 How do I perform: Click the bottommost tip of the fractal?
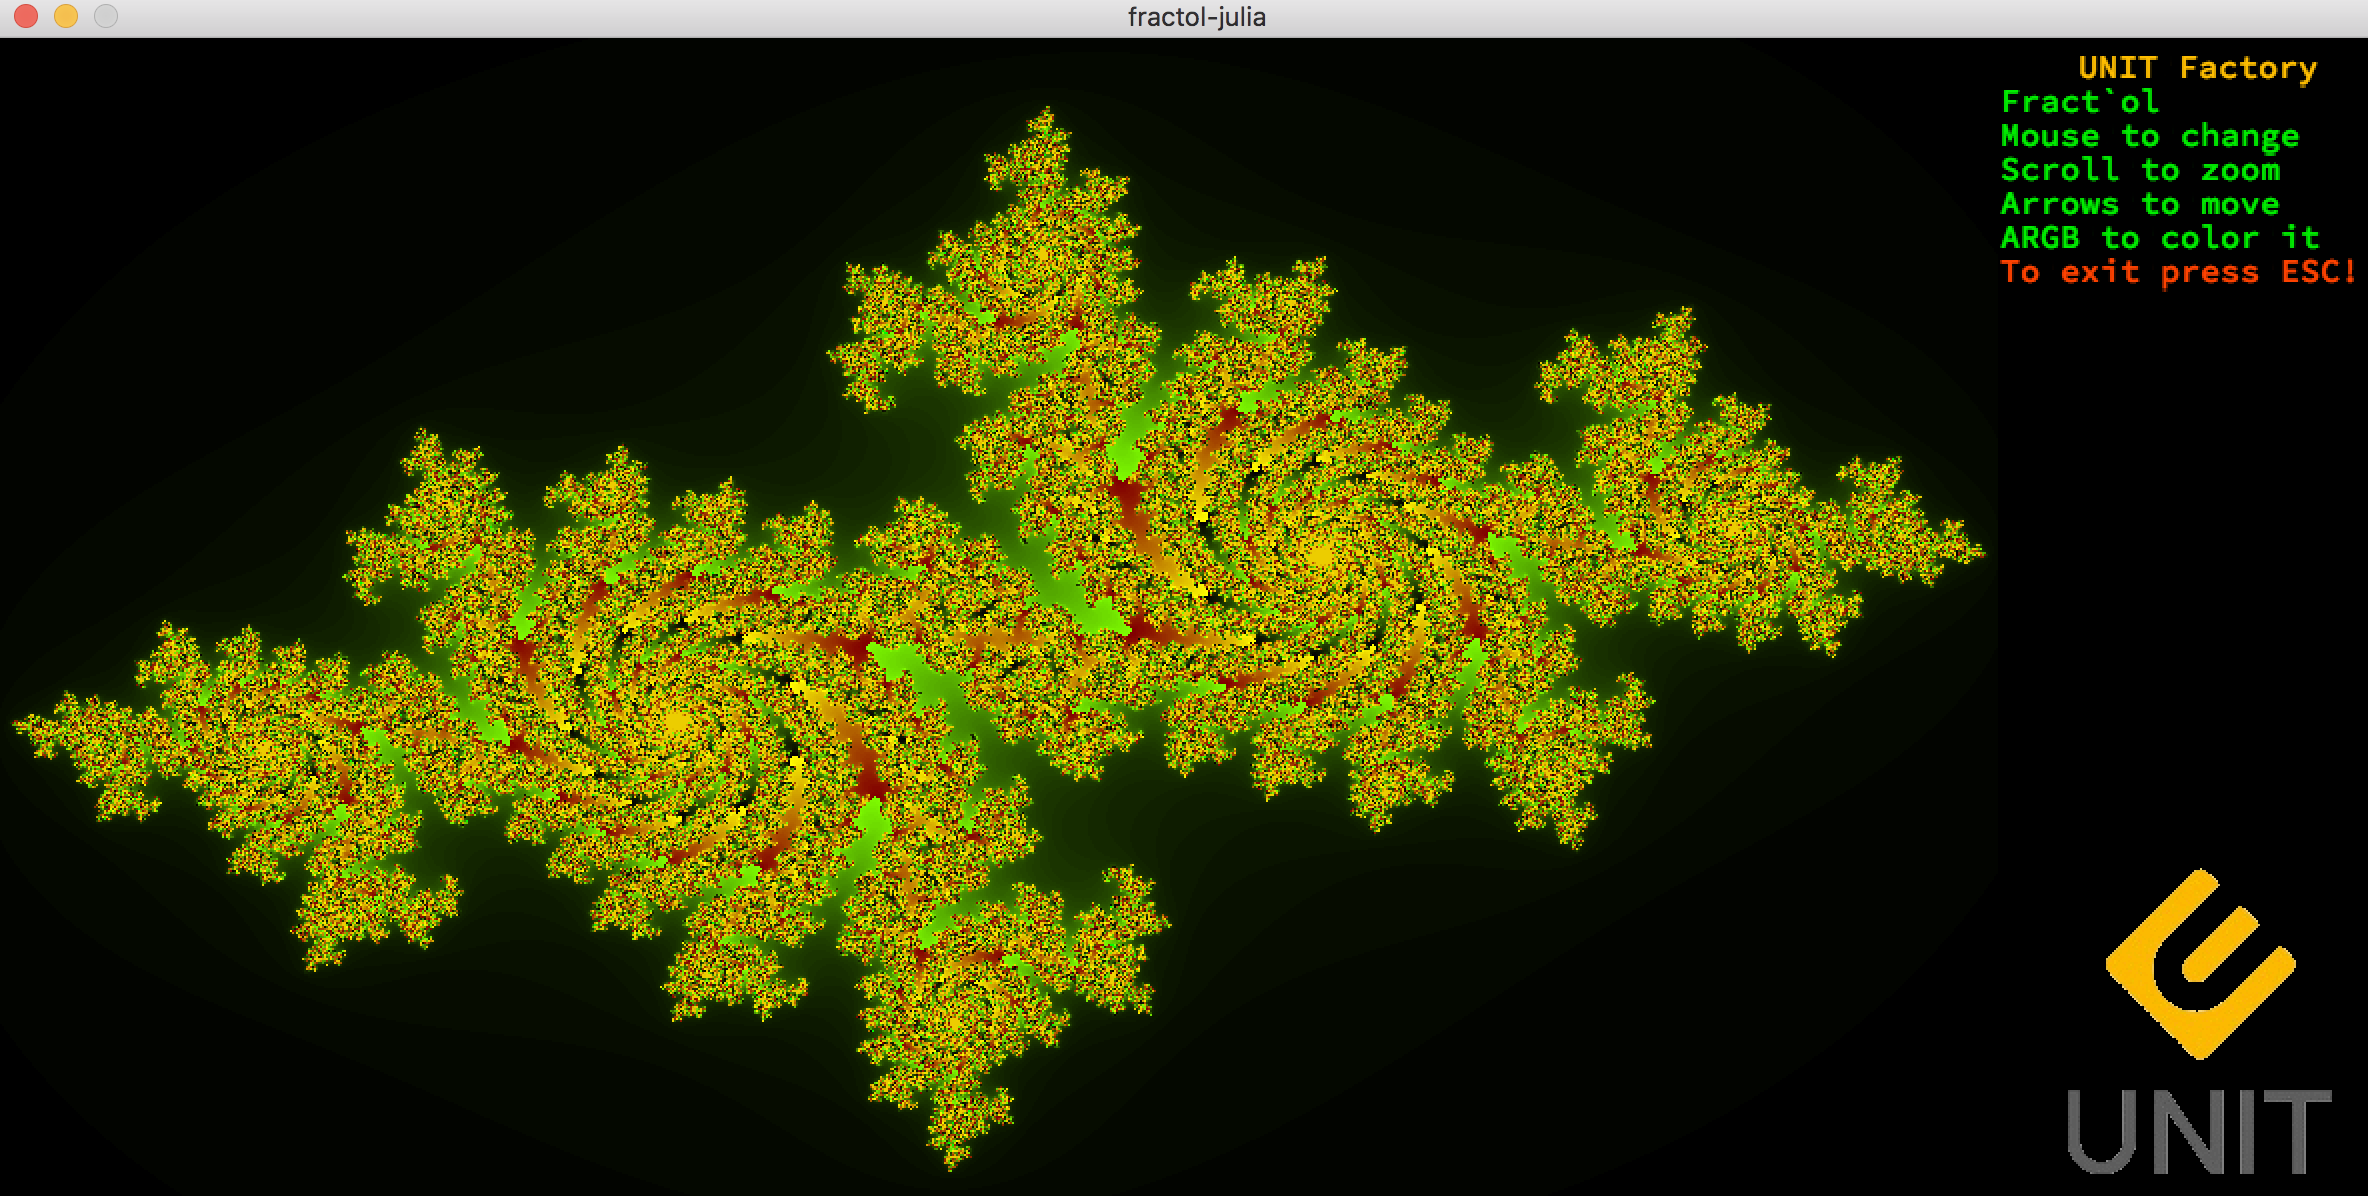tap(951, 1166)
